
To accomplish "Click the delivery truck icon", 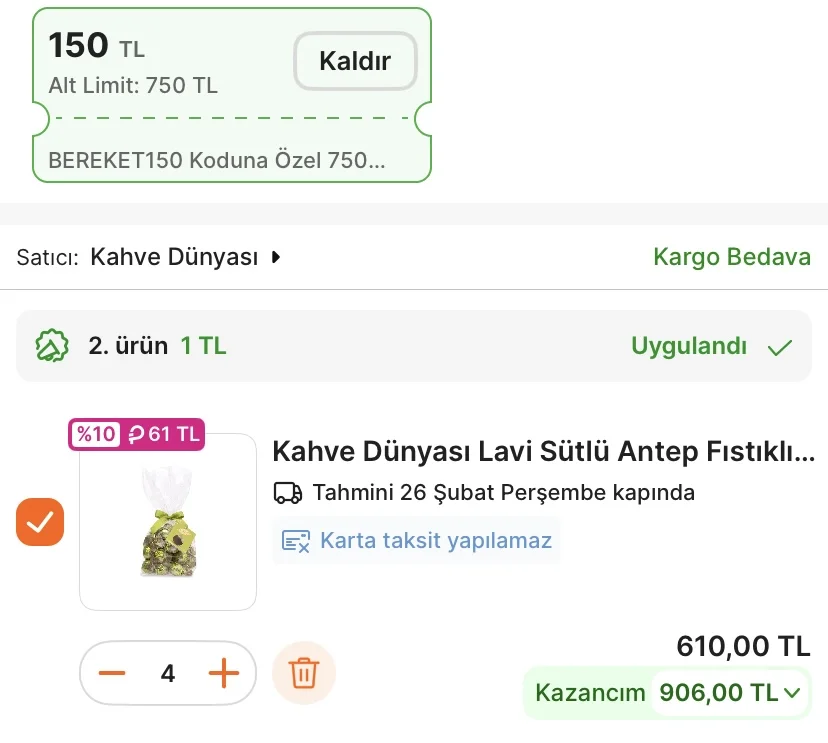I will point(288,493).
